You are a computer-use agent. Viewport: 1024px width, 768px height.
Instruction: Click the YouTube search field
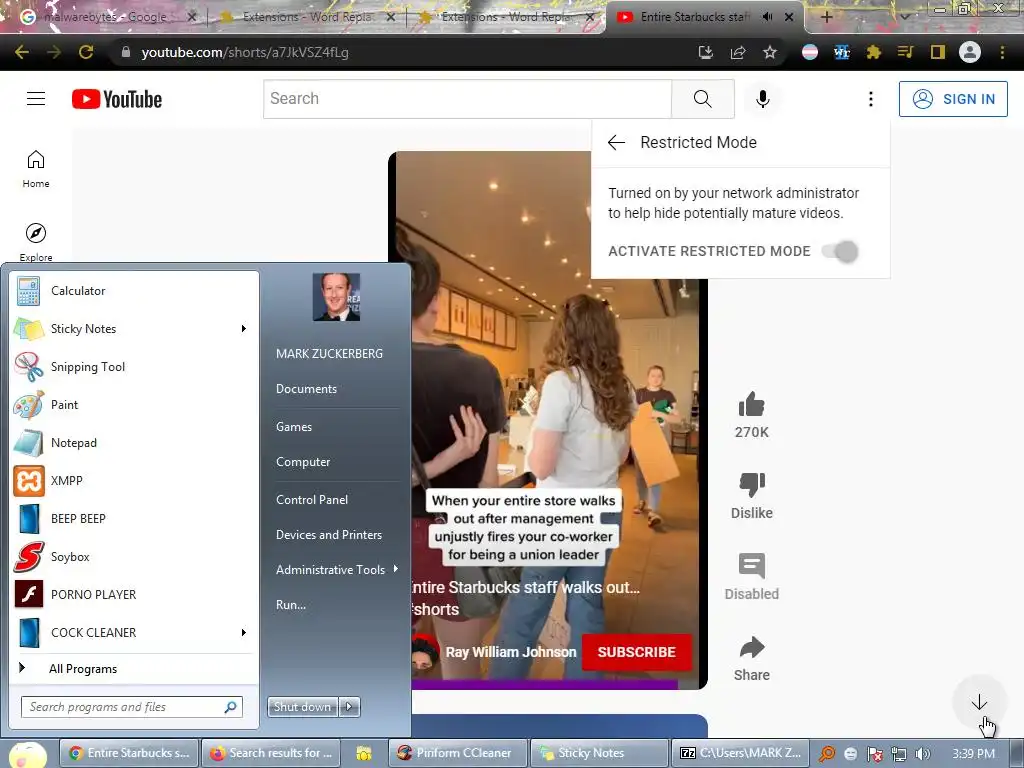[x=468, y=99]
